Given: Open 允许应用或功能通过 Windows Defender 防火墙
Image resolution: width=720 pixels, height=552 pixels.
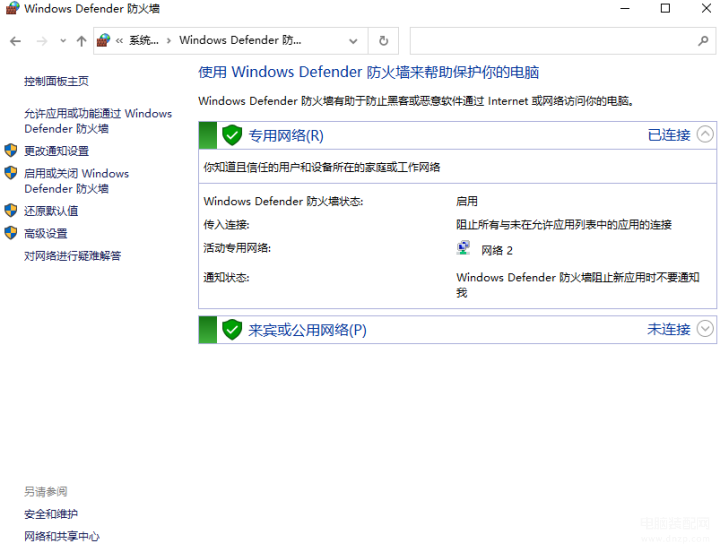Looking at the screenshot, I should (x=98, y=121).
